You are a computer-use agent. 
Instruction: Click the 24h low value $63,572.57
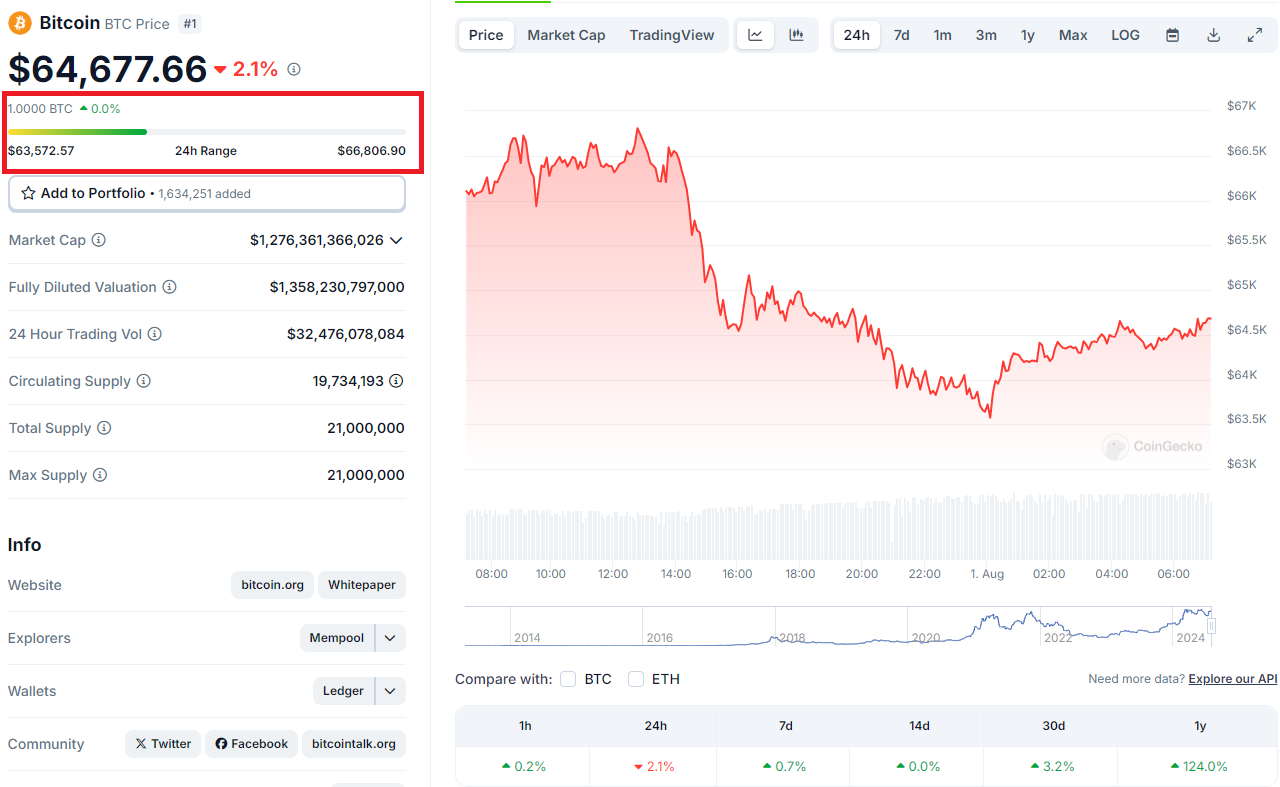pos(41,151)
